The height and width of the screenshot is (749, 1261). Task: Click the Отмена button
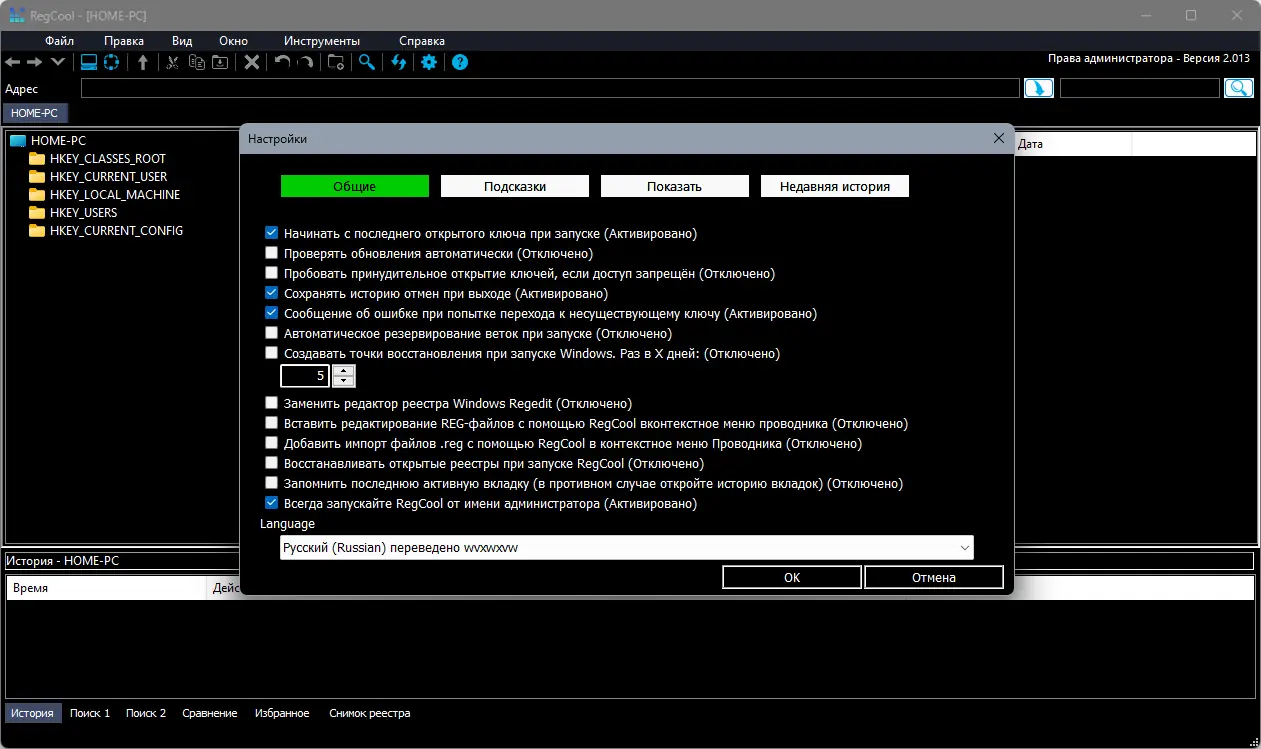(x=934, y=577)
